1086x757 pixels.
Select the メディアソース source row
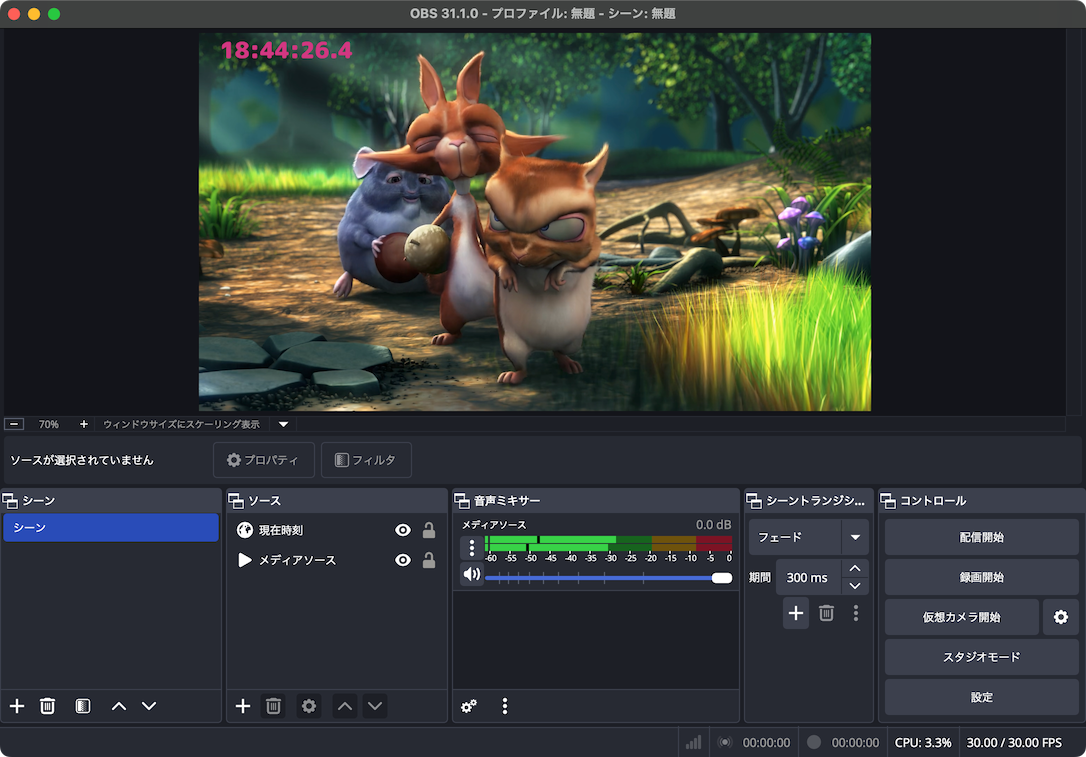point(337,560)
